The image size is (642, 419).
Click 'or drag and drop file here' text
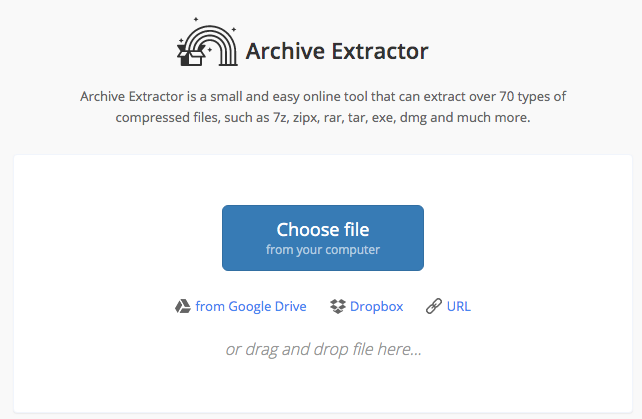pyautogui.click(x=323, y=349)
